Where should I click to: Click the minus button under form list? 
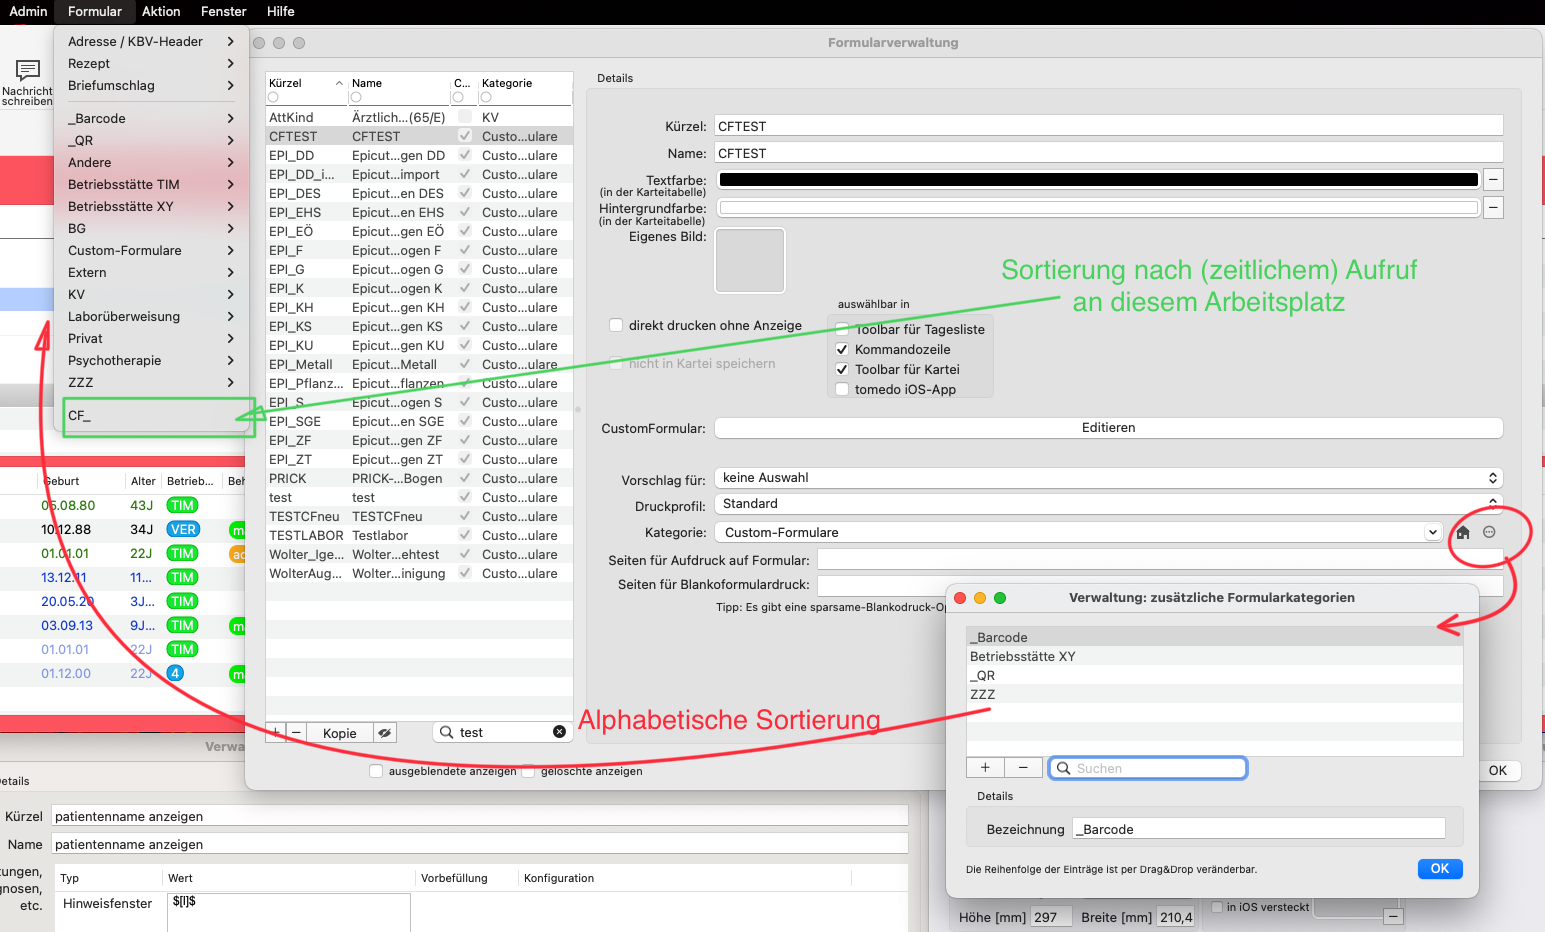coord(296,733)
